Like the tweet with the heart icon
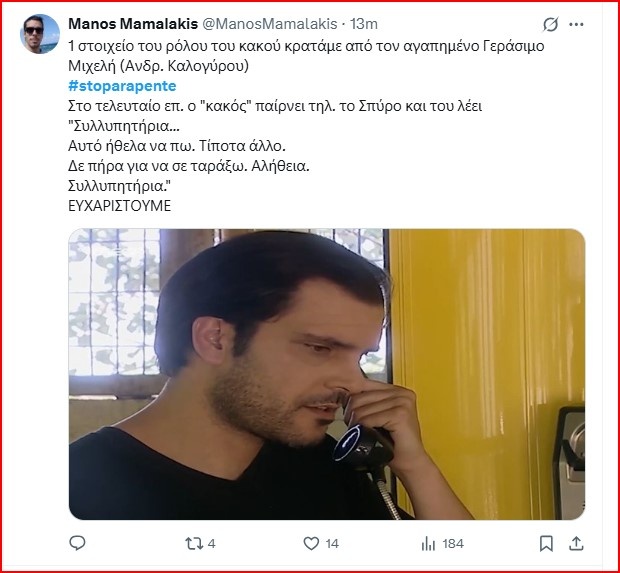Screen dimensions: 620x573 pos(311,543)
